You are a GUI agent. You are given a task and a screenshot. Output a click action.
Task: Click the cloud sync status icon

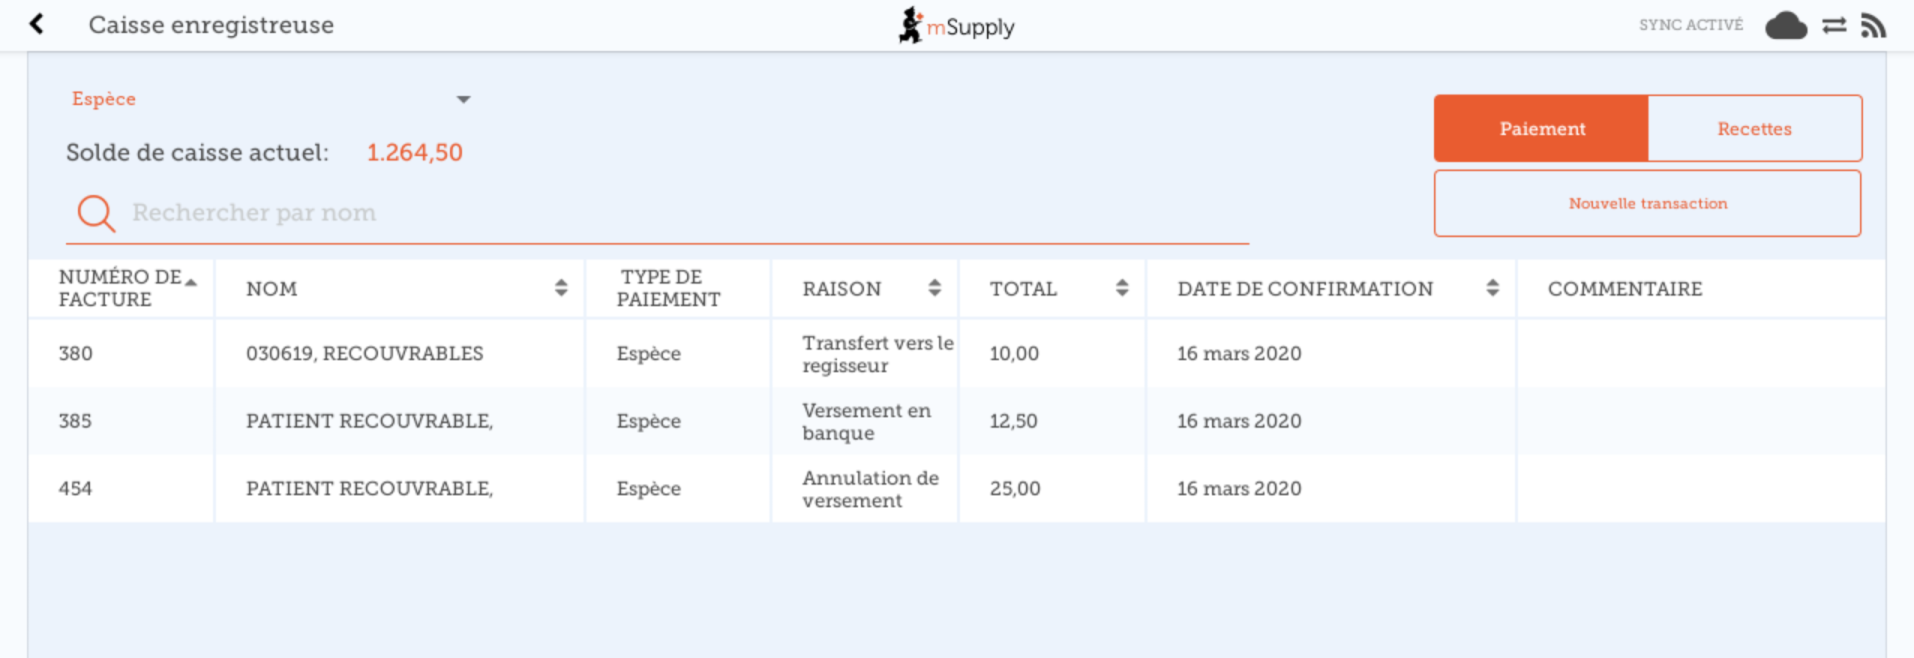(1786, 26)
